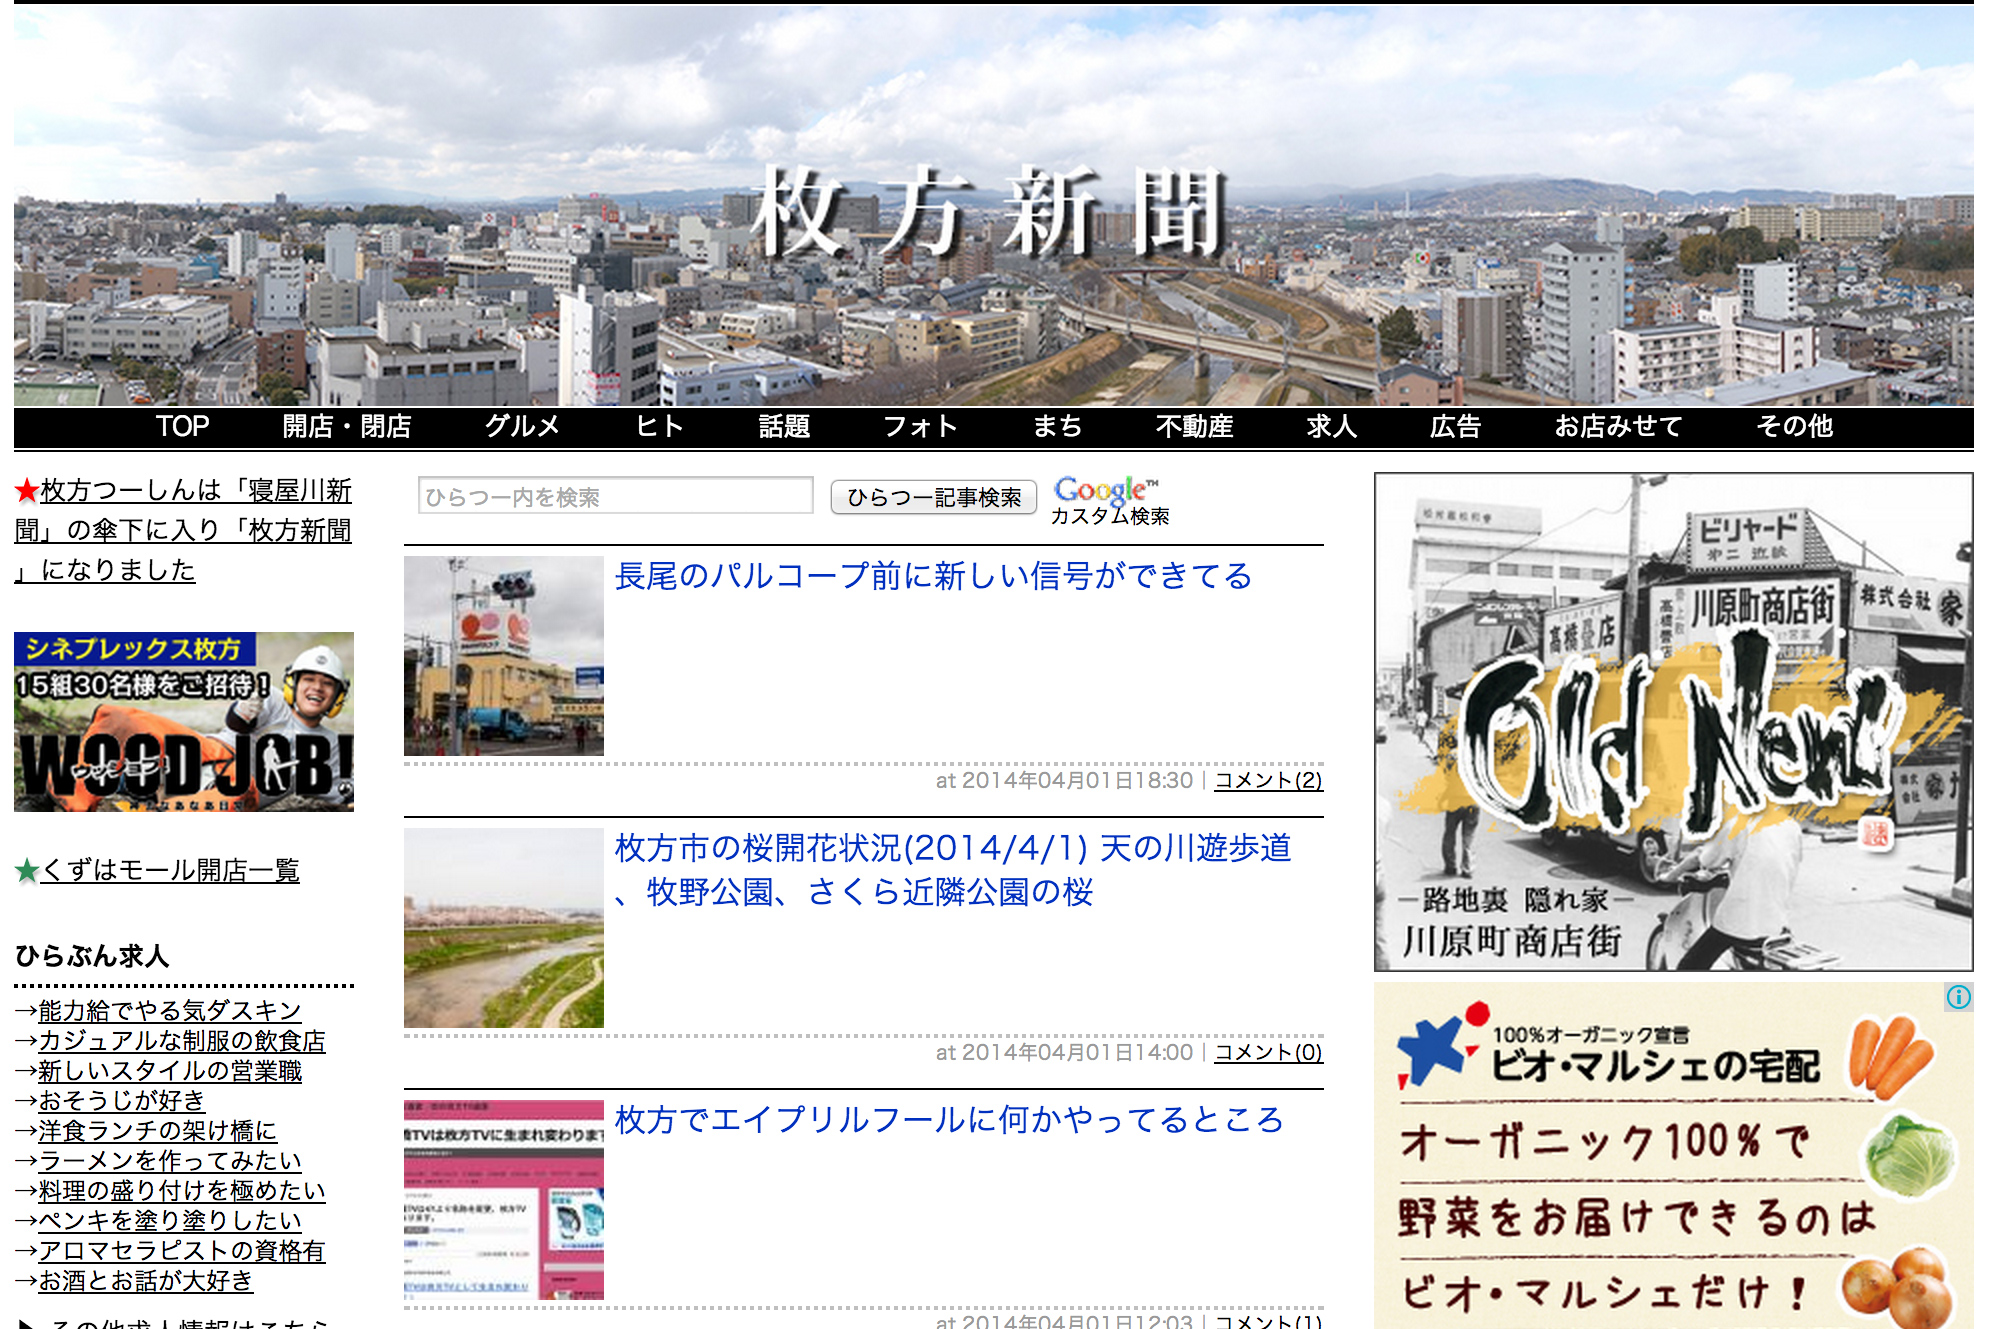Select the お店みせて menu item
Image resolution: width=1992 pixels, height=1329 pixels.
[x=1618, y=427]
